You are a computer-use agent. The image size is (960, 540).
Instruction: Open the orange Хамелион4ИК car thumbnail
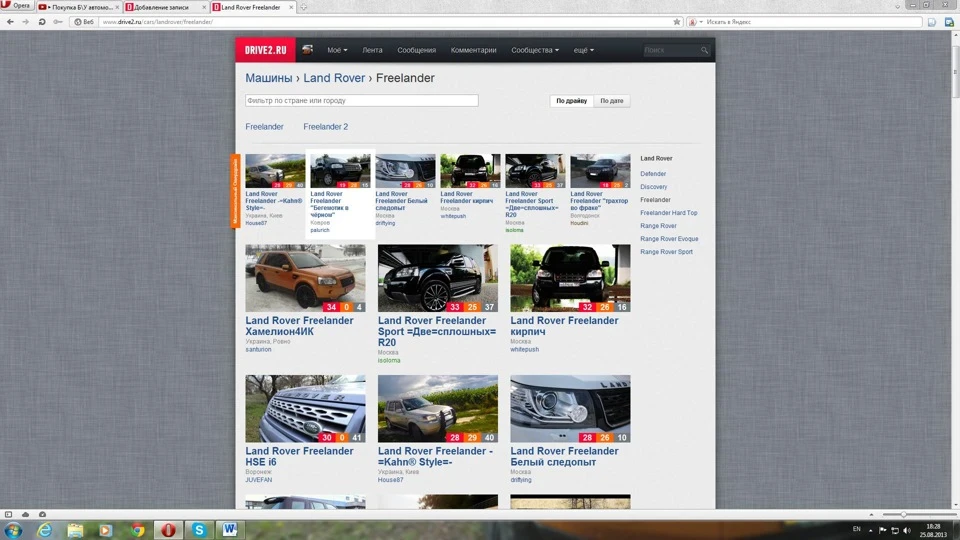[x=305, y=278]
